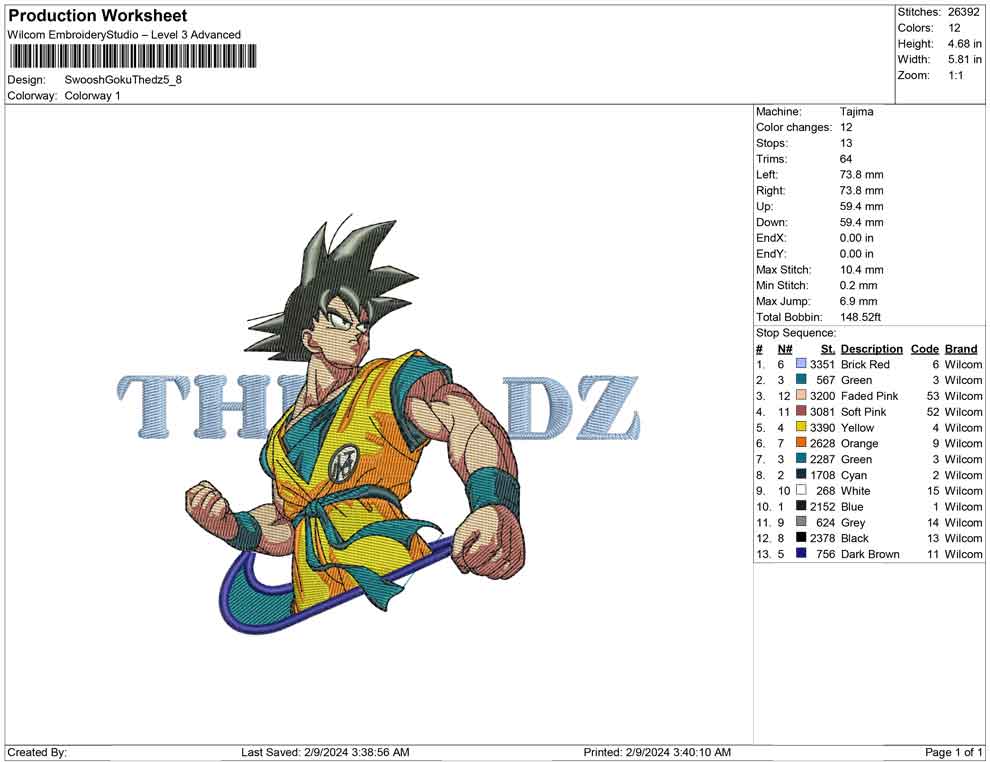Click the Faded Pink description text
Viewport: 990px width, 762px height.
869,396
